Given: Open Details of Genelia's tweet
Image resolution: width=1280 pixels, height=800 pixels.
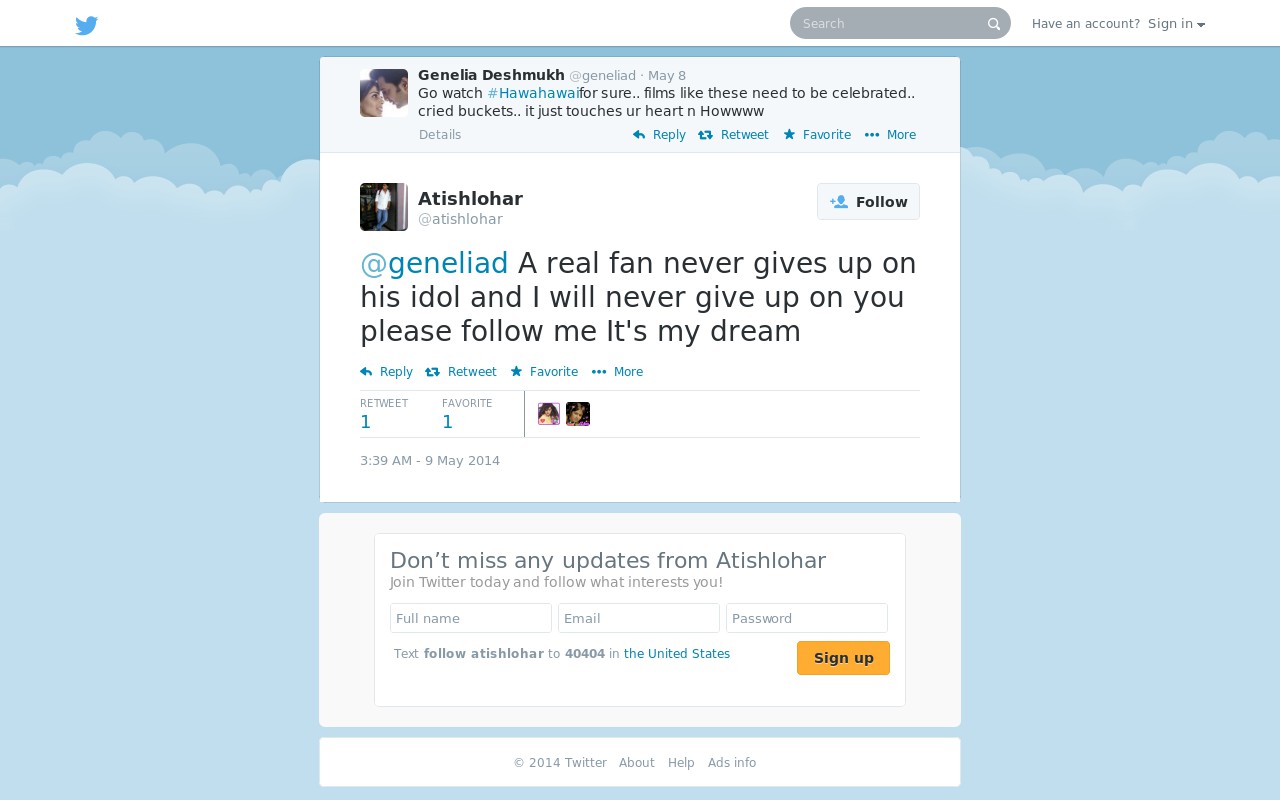Looking at the screenshot, I should pos(440,135).
